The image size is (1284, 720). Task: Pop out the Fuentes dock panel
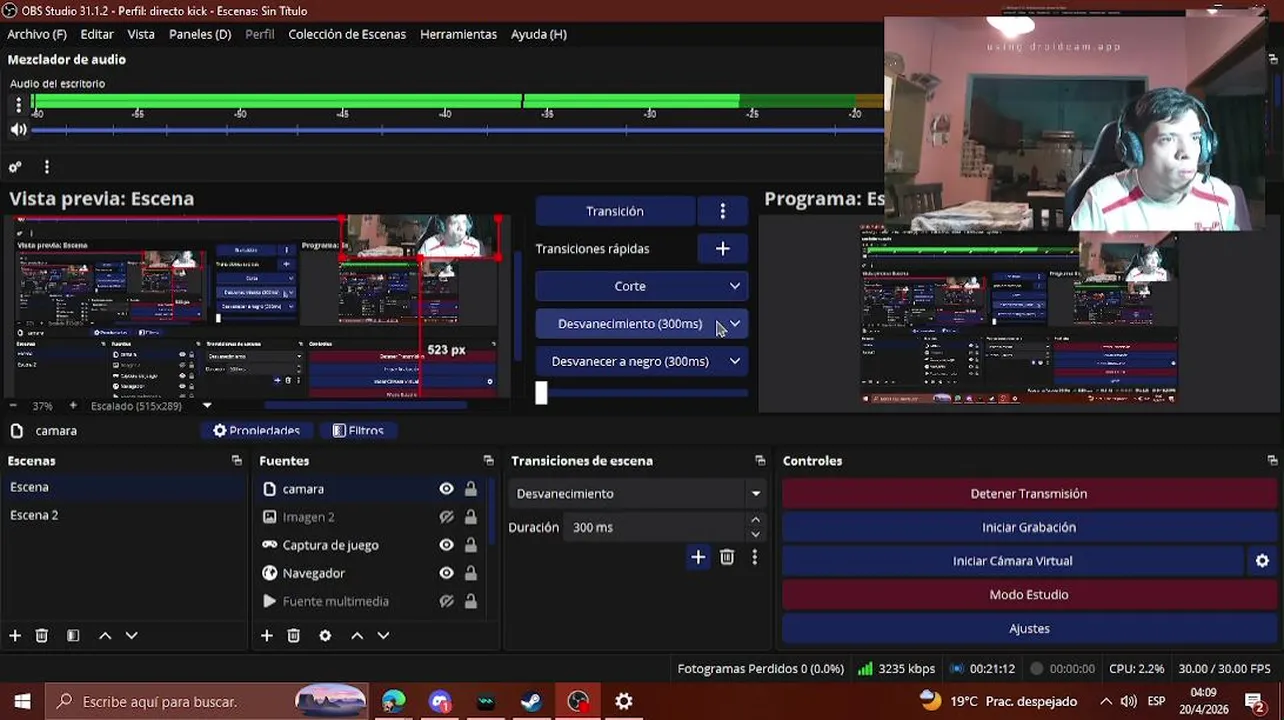click(489, 461)
